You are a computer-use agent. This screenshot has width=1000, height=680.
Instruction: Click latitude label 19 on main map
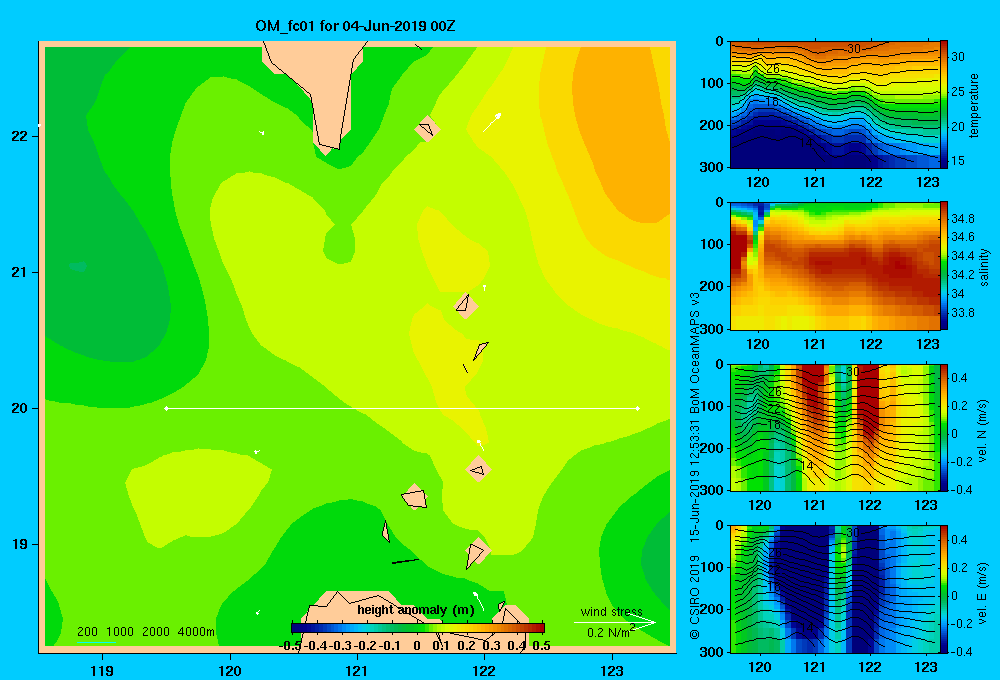coord(19,544)
